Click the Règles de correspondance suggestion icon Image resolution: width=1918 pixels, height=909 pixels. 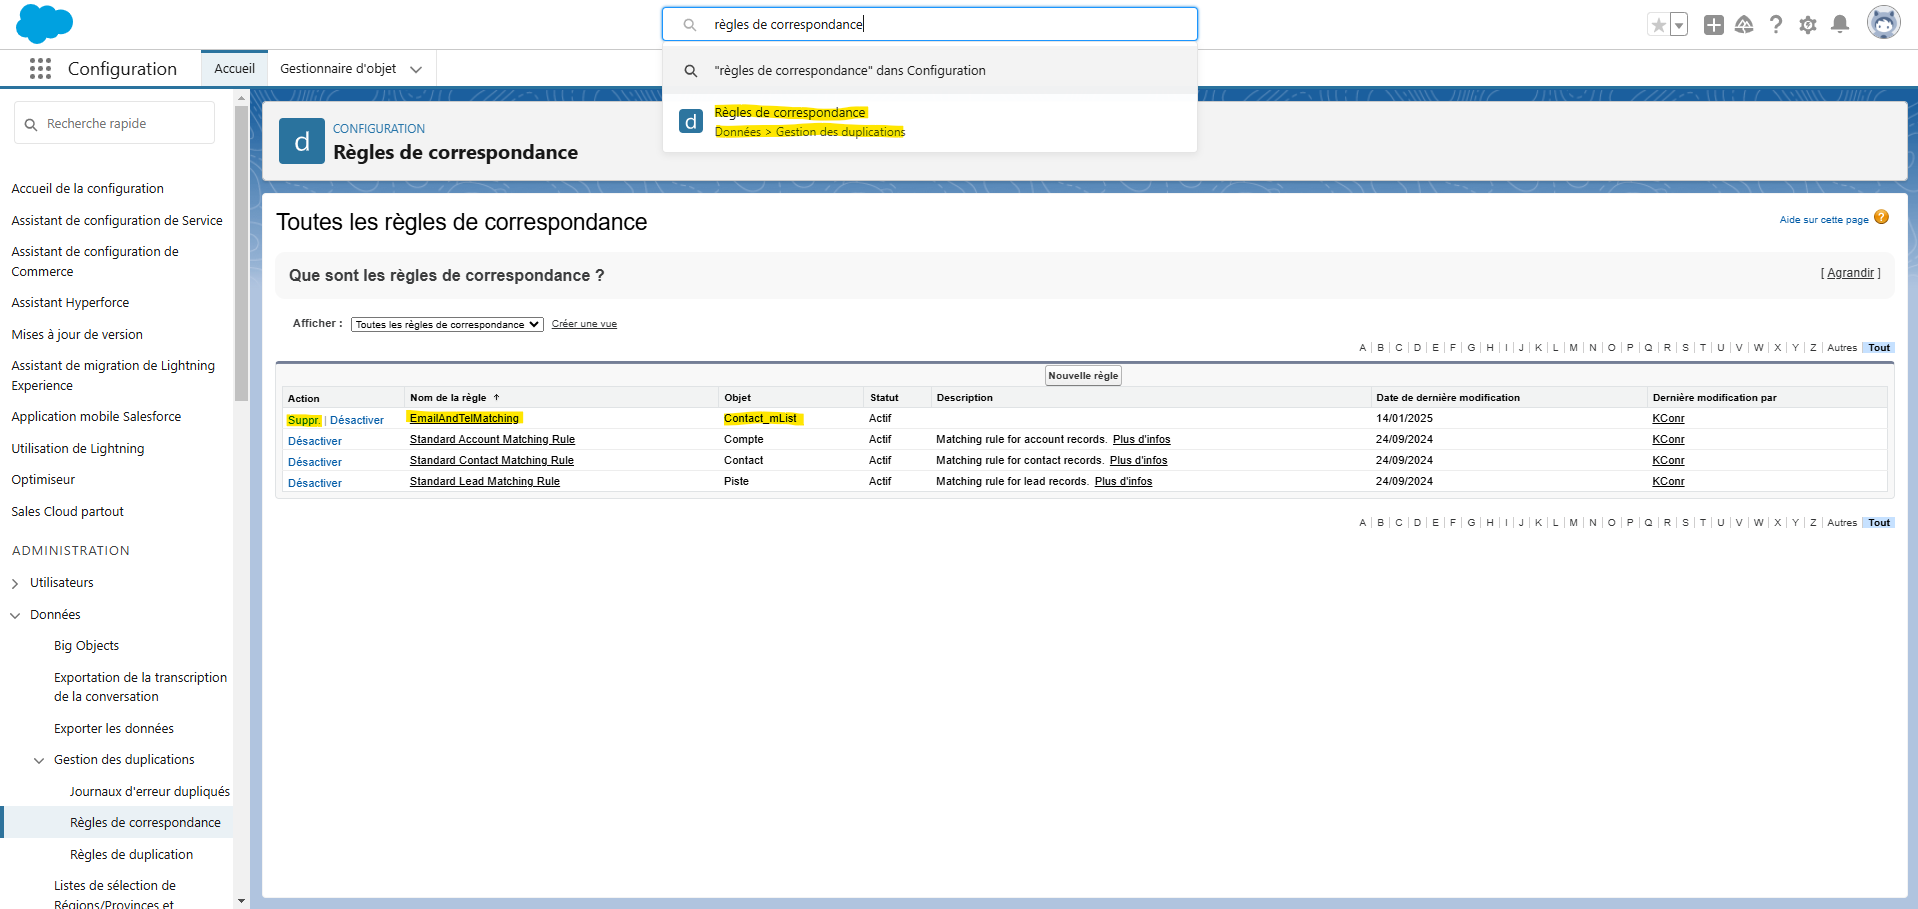coord(691,121)
